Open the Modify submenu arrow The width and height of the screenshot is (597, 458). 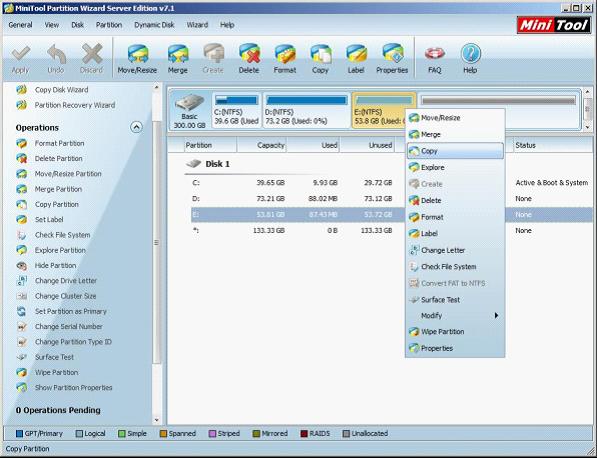496,316
